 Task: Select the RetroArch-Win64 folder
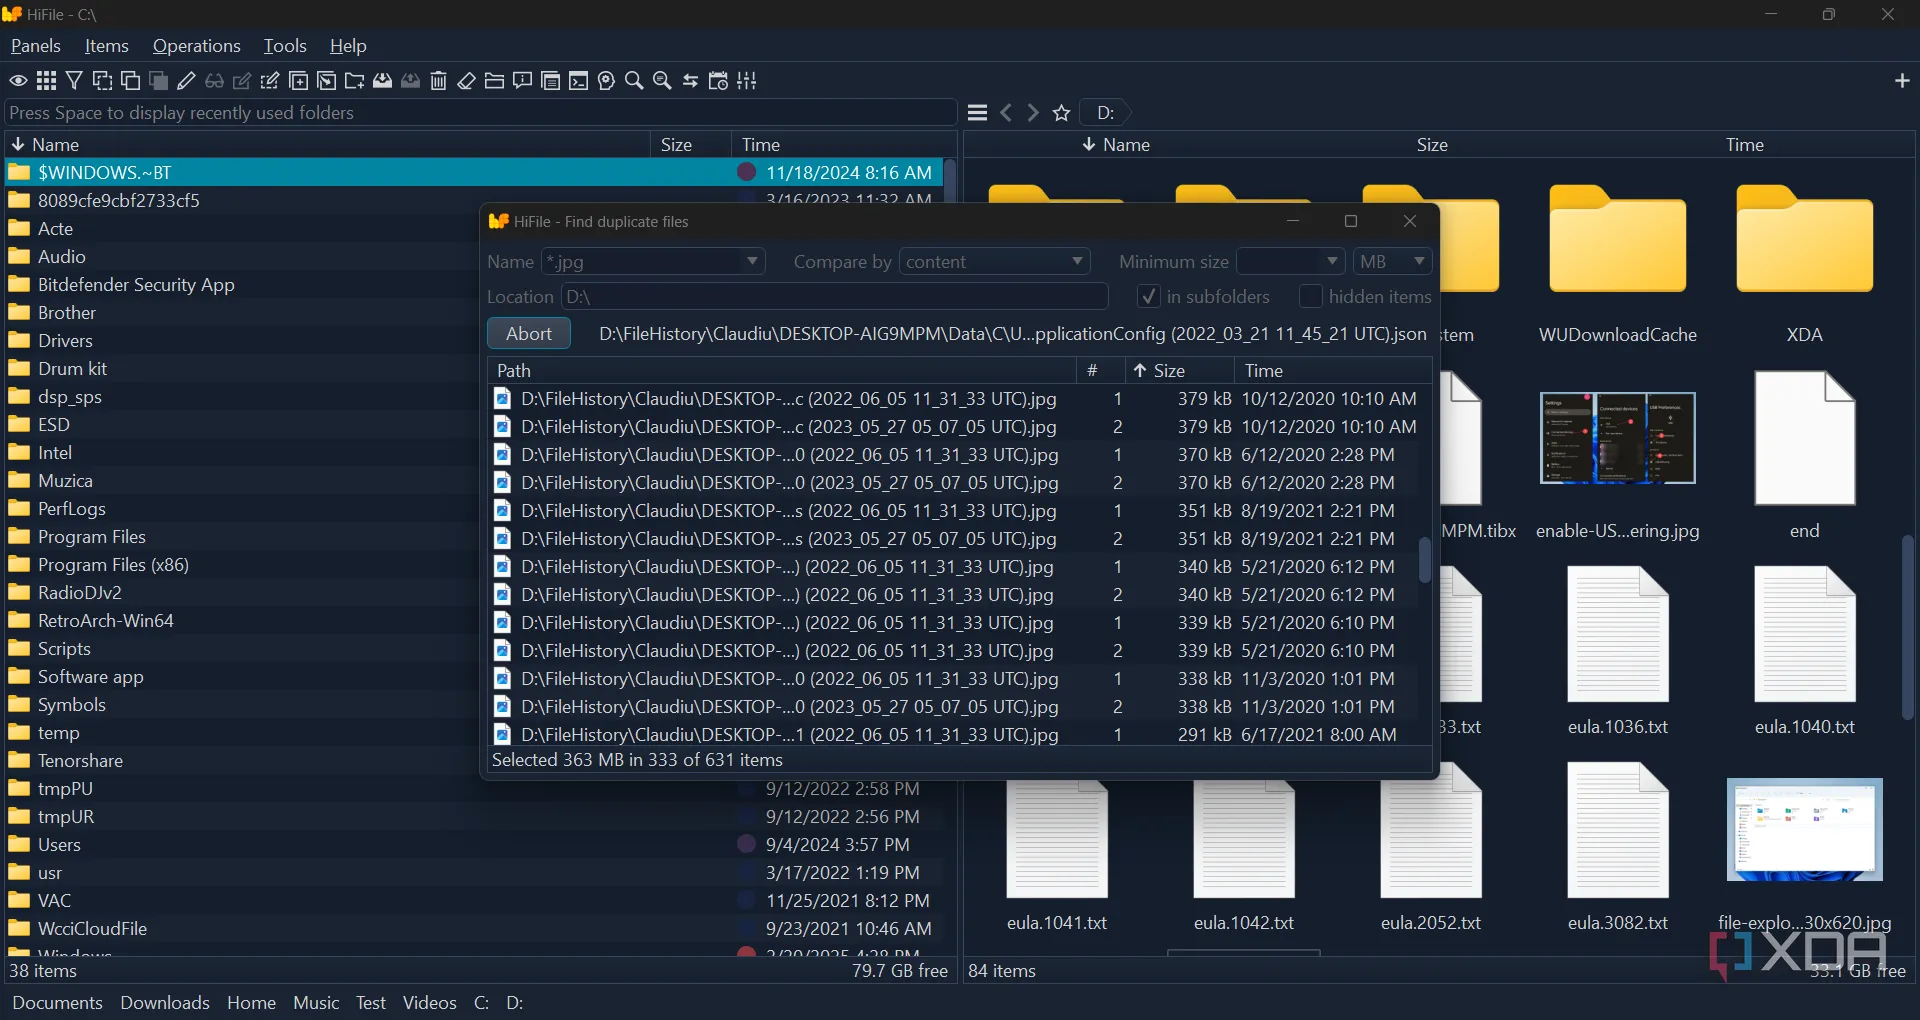click(105, 621)
